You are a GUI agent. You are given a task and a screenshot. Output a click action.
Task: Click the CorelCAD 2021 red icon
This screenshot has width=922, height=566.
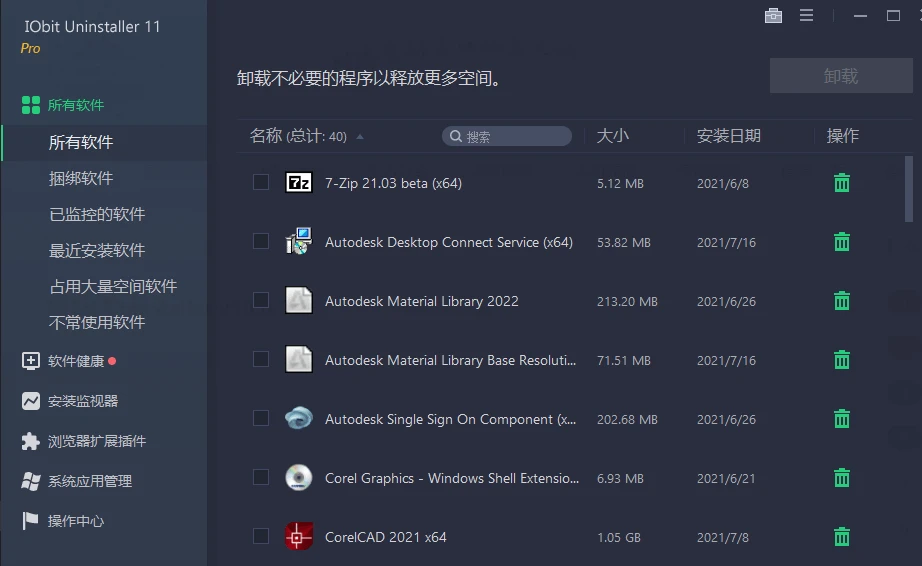(299, 536)
